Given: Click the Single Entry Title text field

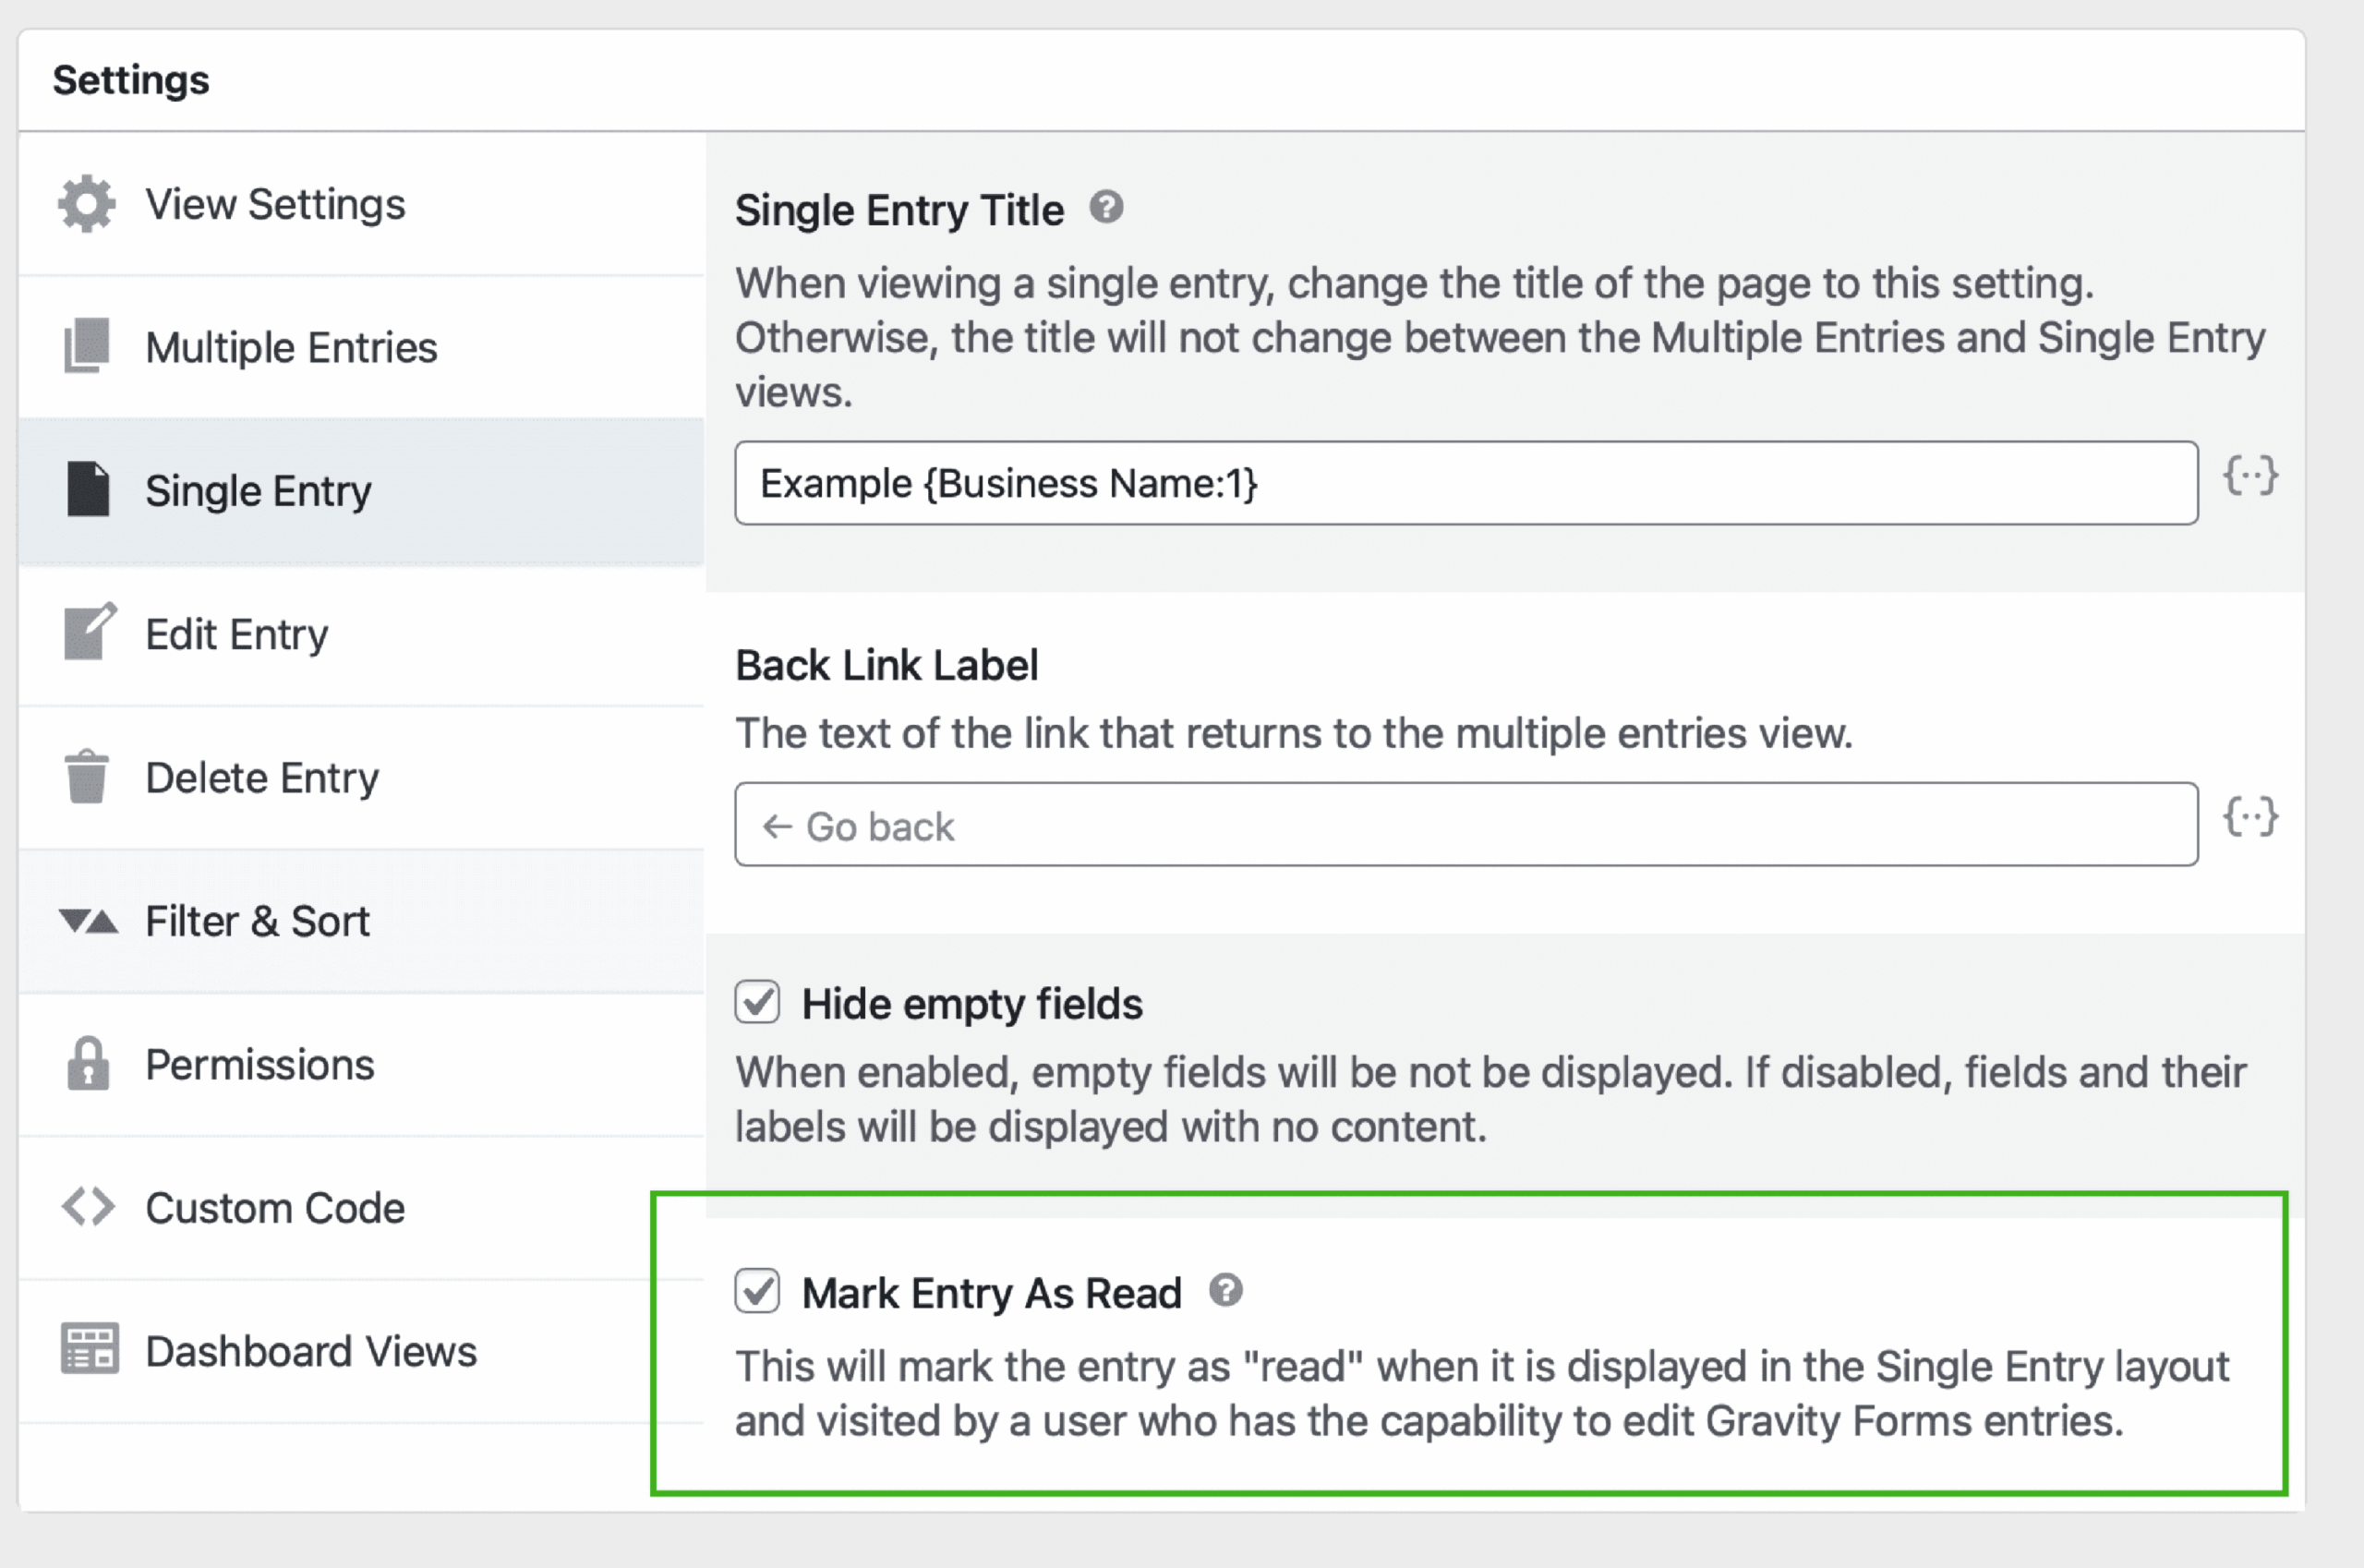Looking at the screenshot, I should 1465,484.
